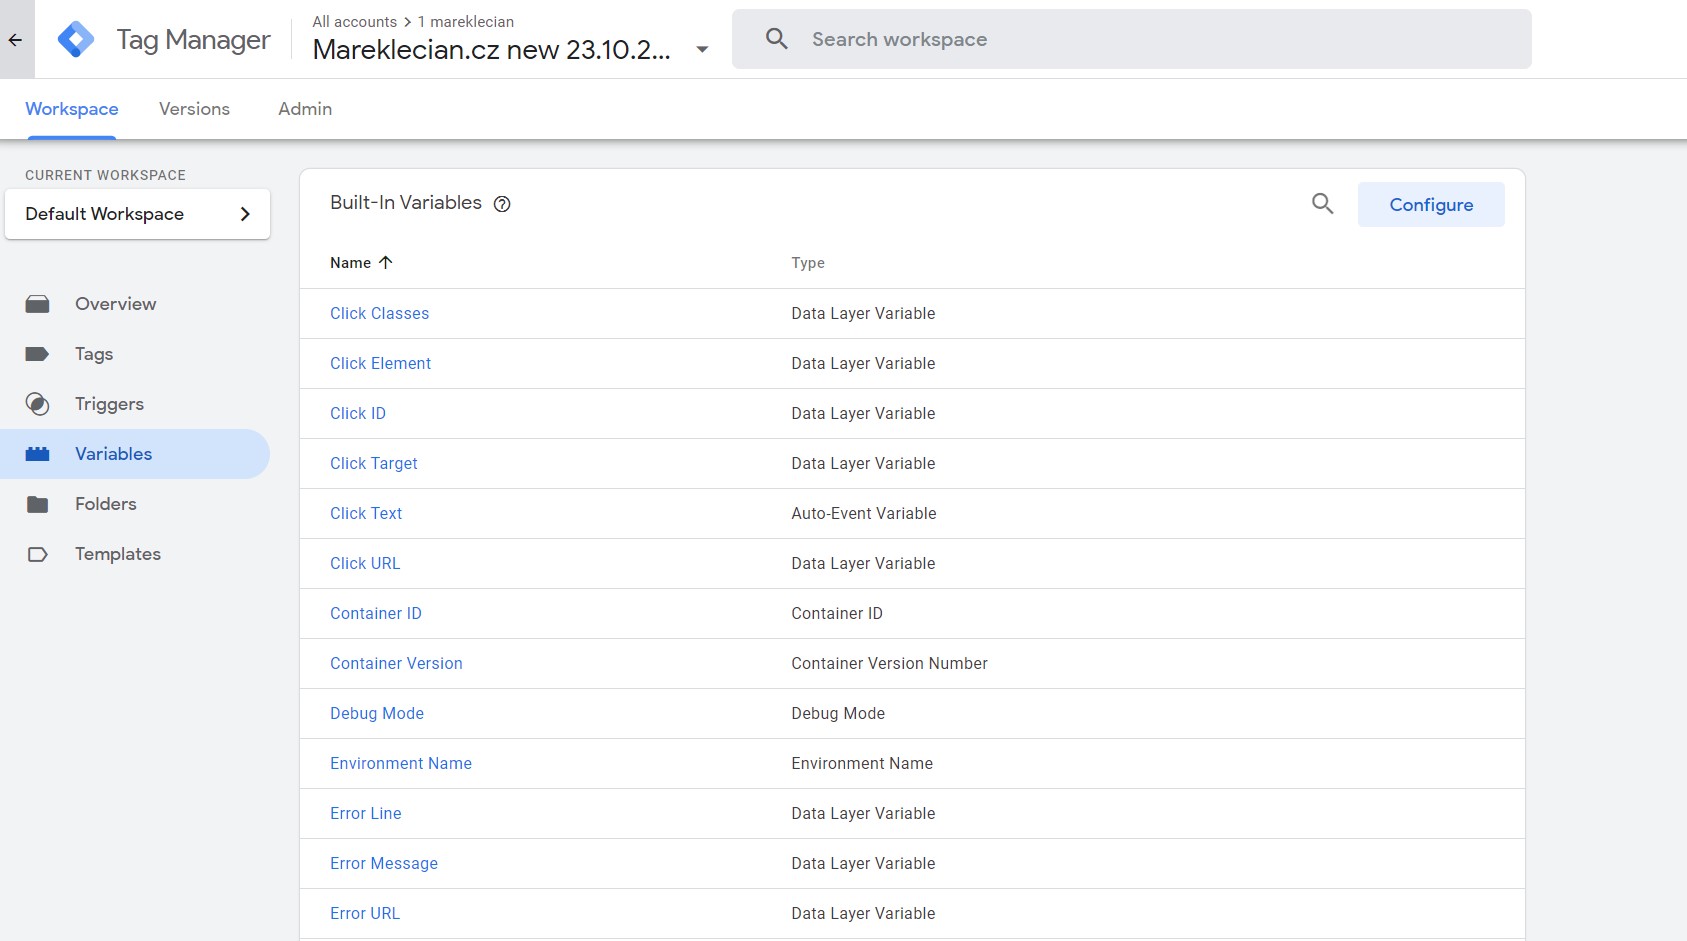The width and height of the screenshot is (1687, 941).
Task: Click the All accounts breadcrumb
Action: tap(354, 22)
